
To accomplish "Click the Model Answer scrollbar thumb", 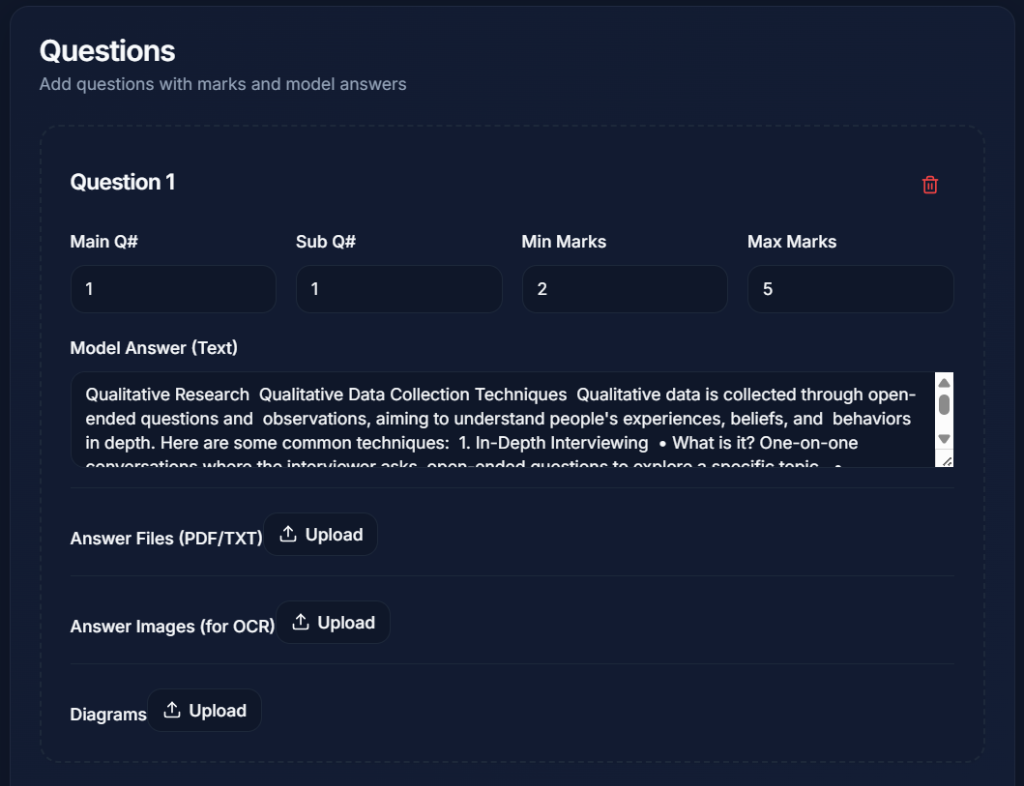I will (x=944, y=405).
